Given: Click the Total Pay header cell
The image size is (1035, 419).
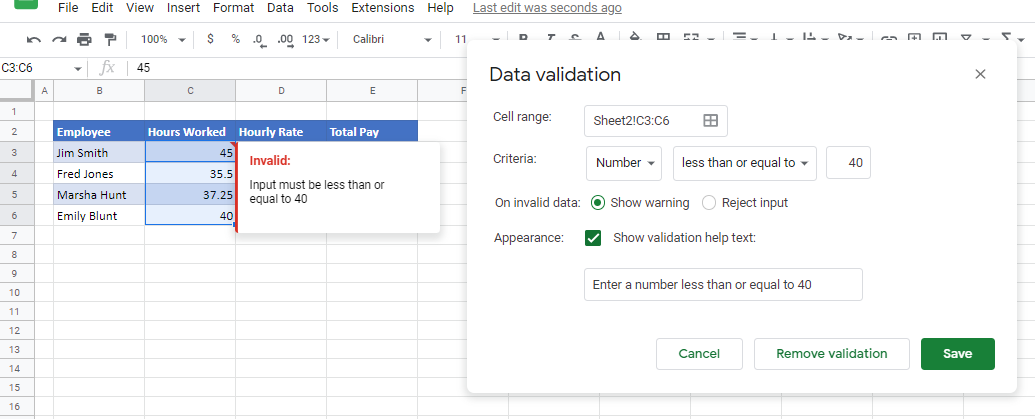Looking at the screenshot, I should (x=372, y=132).
